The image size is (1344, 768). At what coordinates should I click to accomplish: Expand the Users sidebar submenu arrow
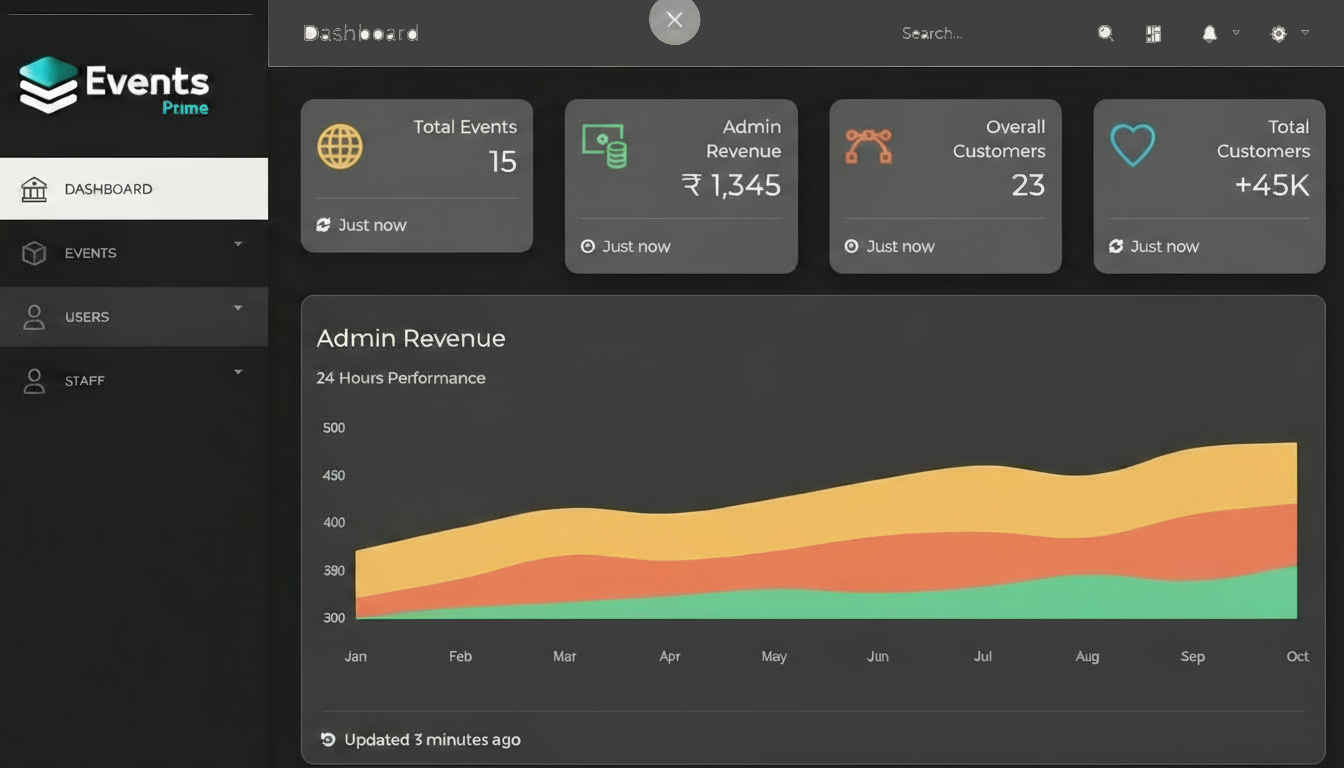point(238,308)
